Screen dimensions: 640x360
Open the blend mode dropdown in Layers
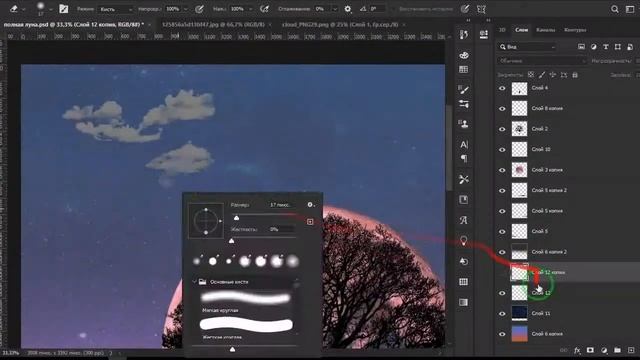[542, 61]
